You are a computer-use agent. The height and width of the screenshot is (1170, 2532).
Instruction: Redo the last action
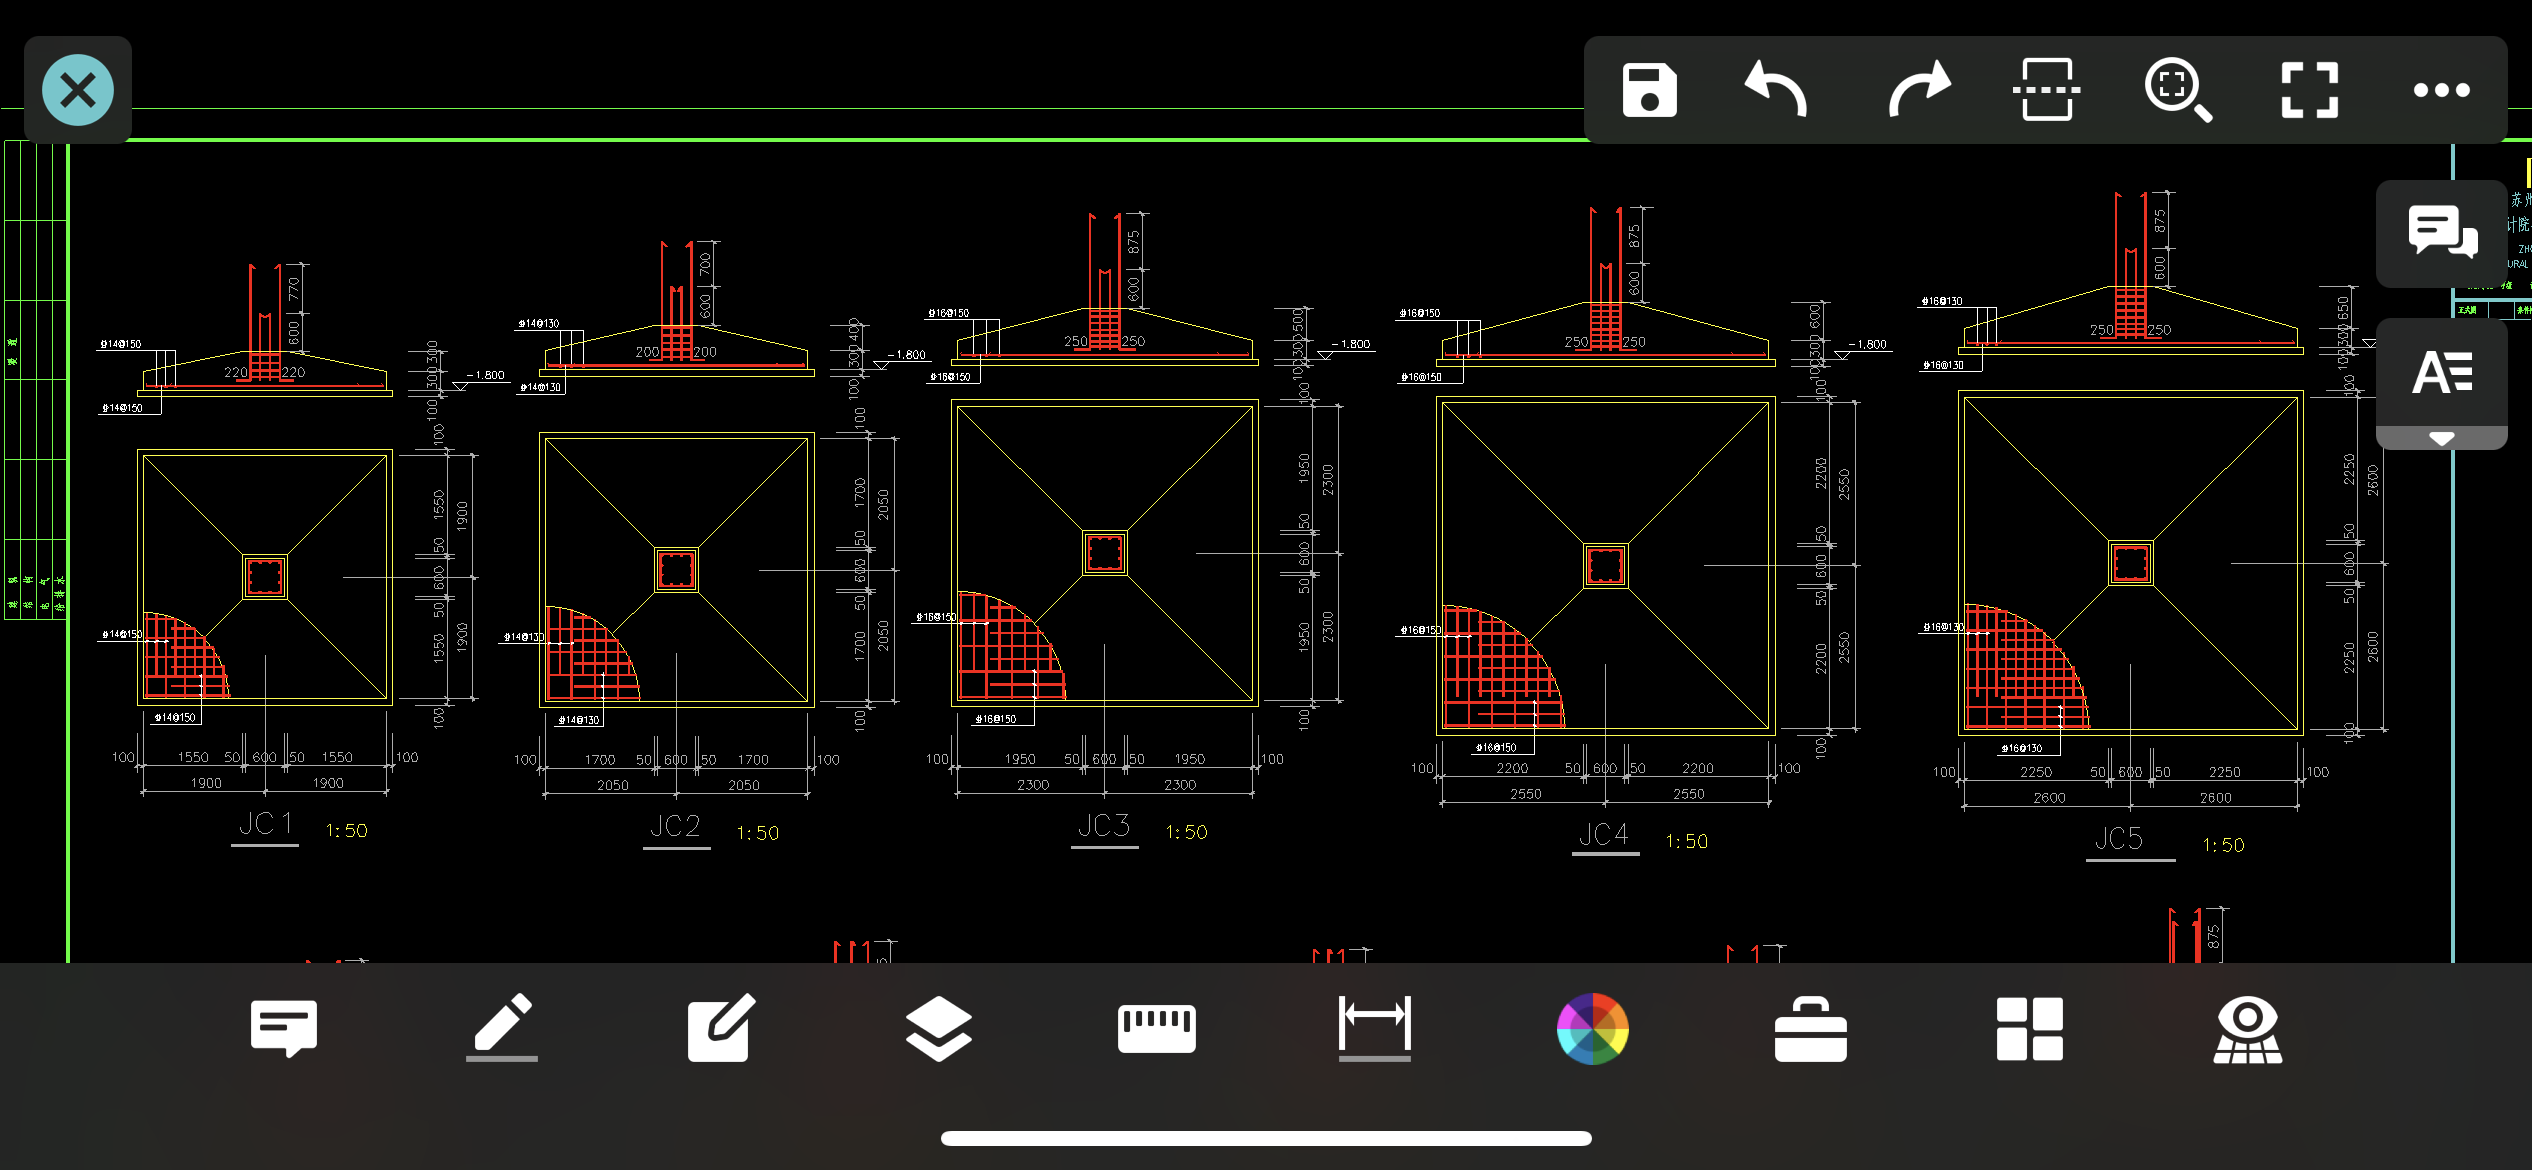coord(1918,89)
